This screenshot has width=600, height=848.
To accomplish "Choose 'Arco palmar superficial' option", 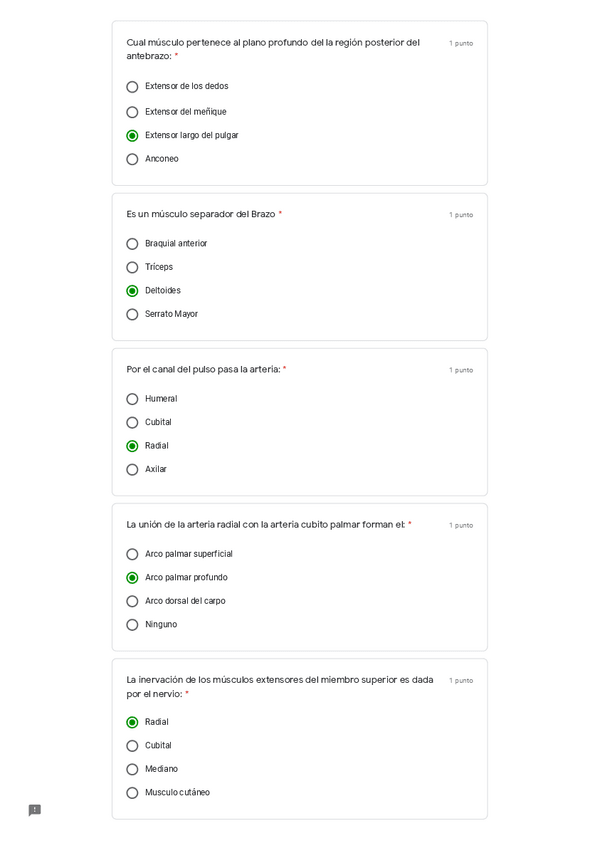I will [132, 554].
